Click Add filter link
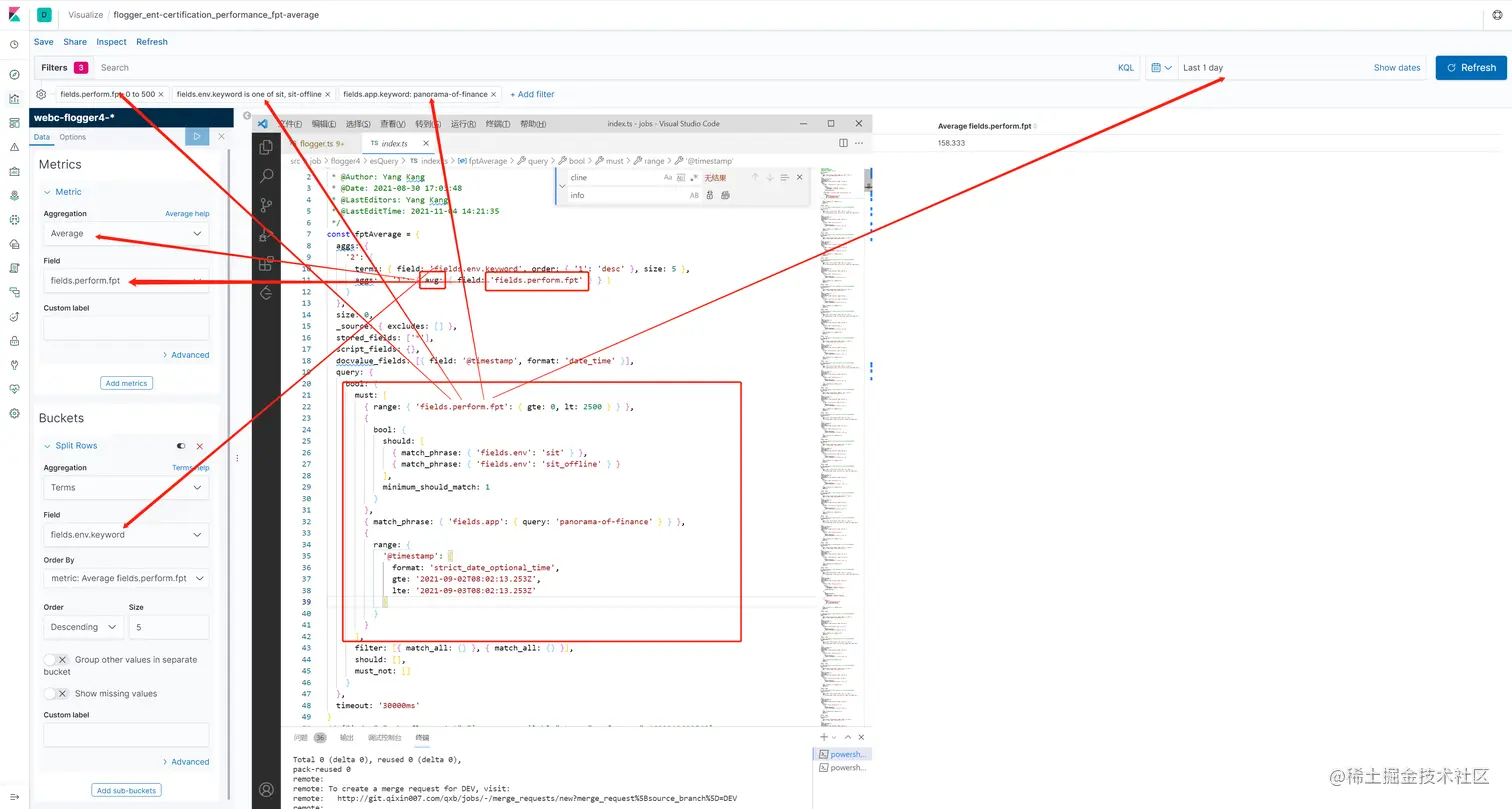This screenshot has width=1512, height=809. (x=532, y=94)
